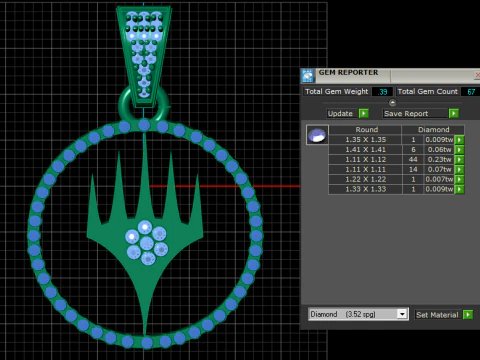Select the 1.33 X 1.33 size cell
The width and height of the screenshot is (480, 360).
point(366,189)
